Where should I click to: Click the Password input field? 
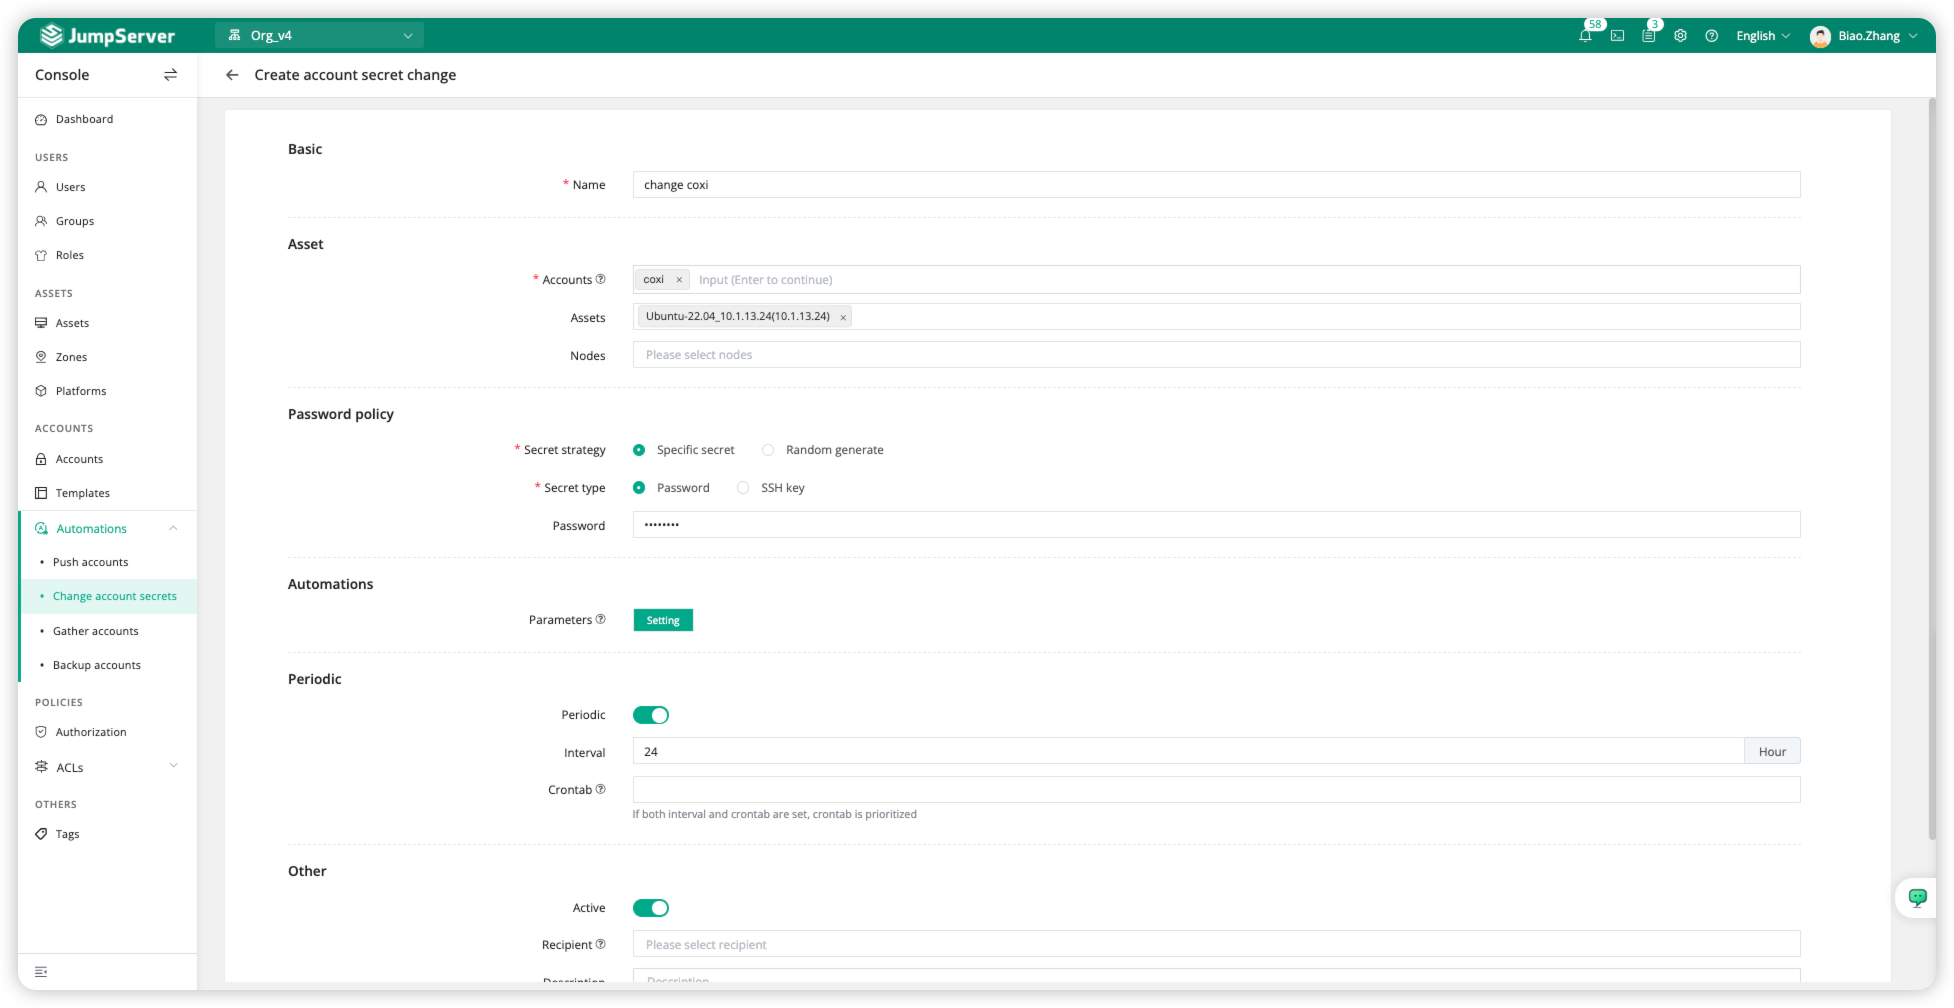pos(1216,525)
